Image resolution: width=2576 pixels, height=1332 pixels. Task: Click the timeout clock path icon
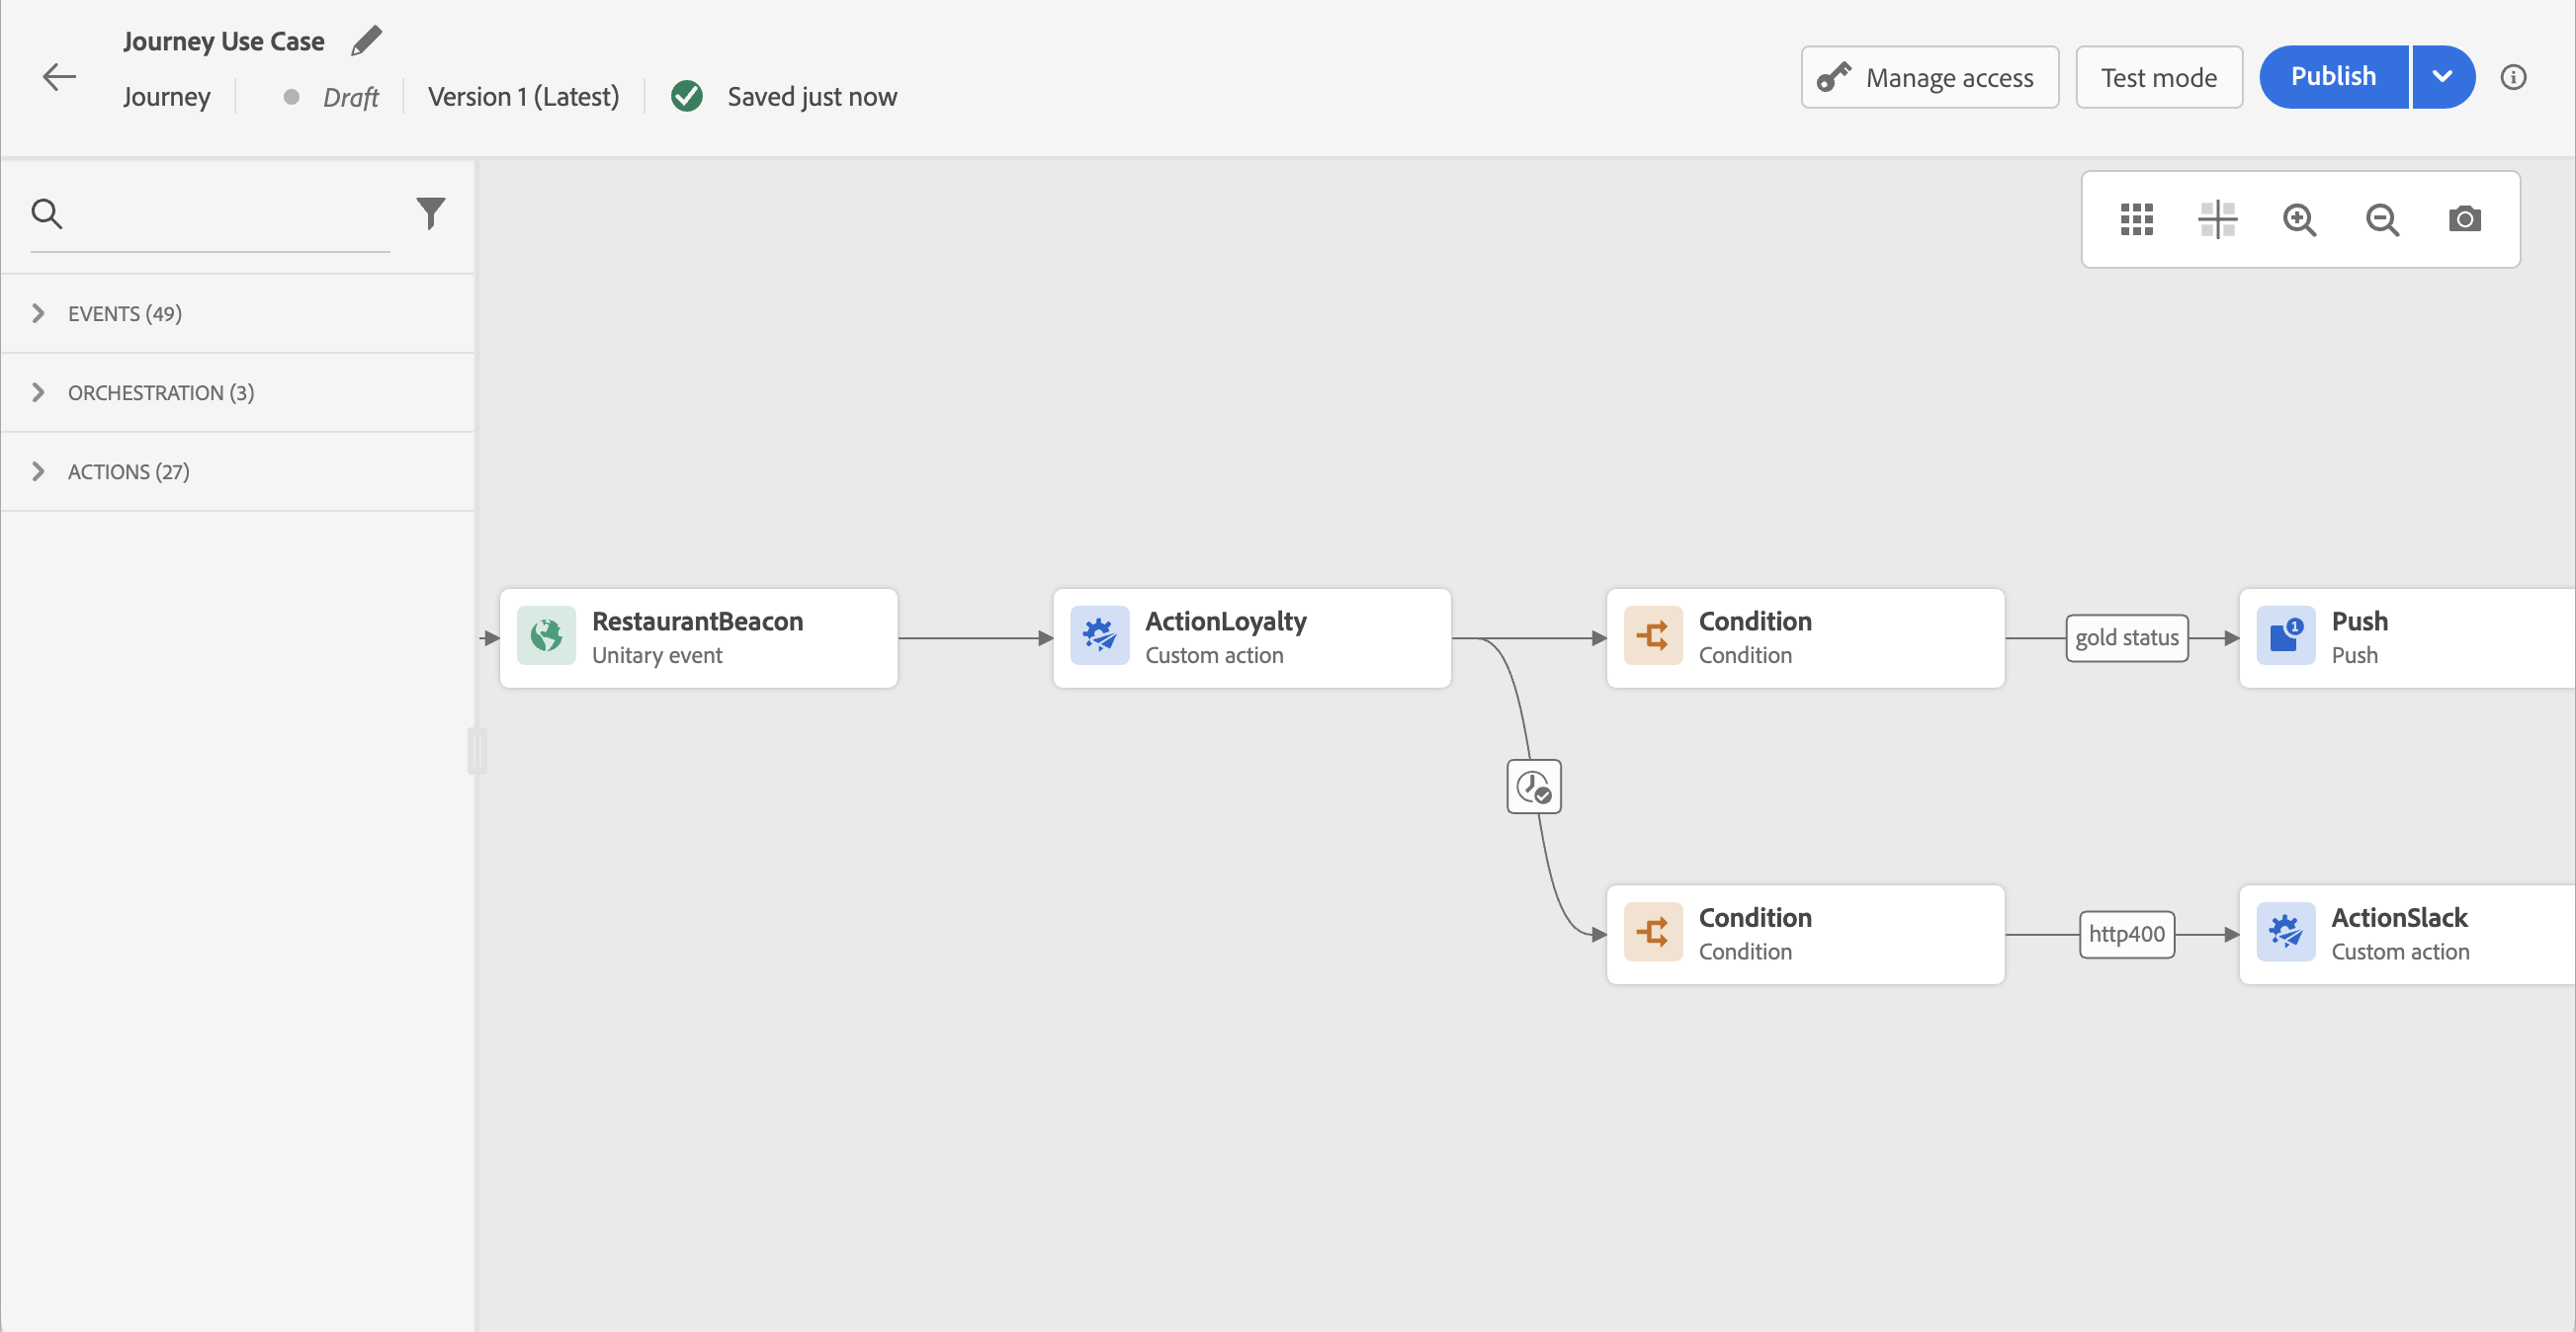pos(1533,787)
